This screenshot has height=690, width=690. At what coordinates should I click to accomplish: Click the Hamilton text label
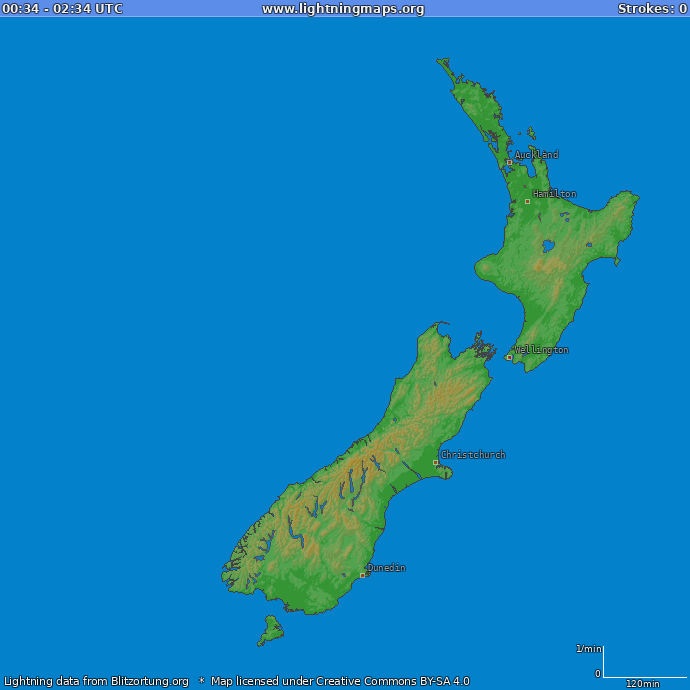tap(554, 194)
